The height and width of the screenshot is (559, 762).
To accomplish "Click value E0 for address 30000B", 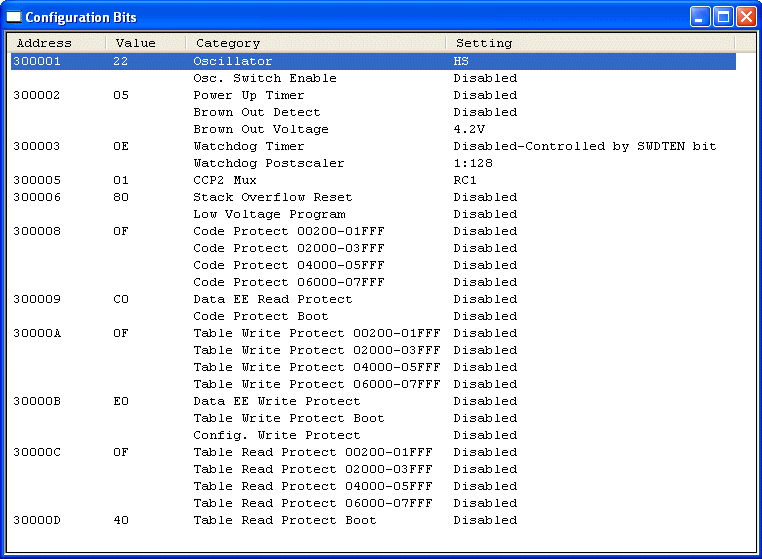I will [x=121, y=402].
